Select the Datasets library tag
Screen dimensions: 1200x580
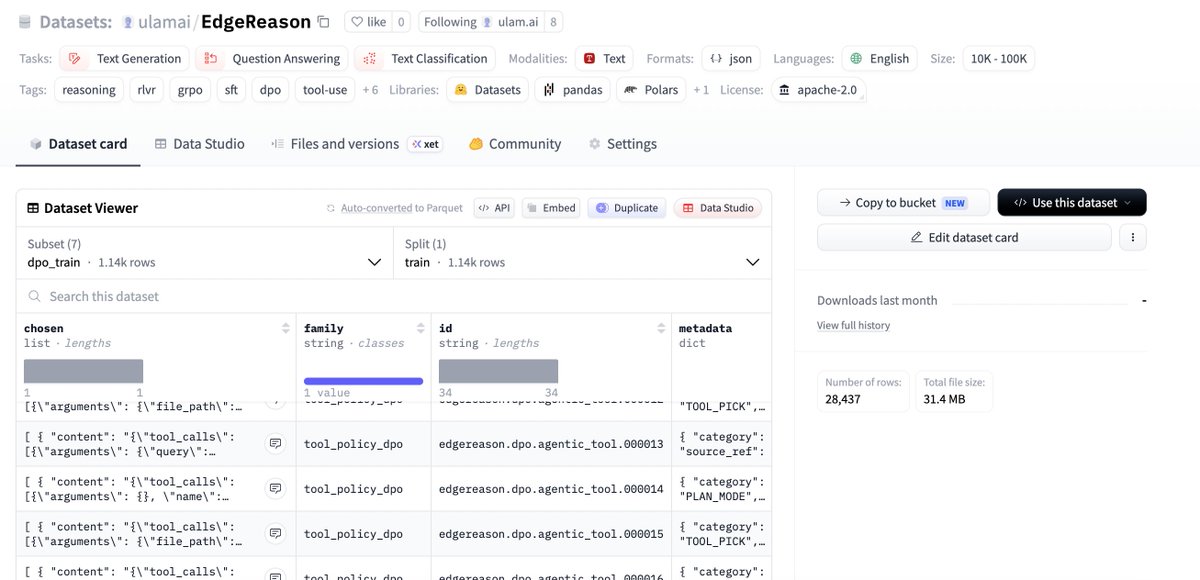tap(487, 89)
